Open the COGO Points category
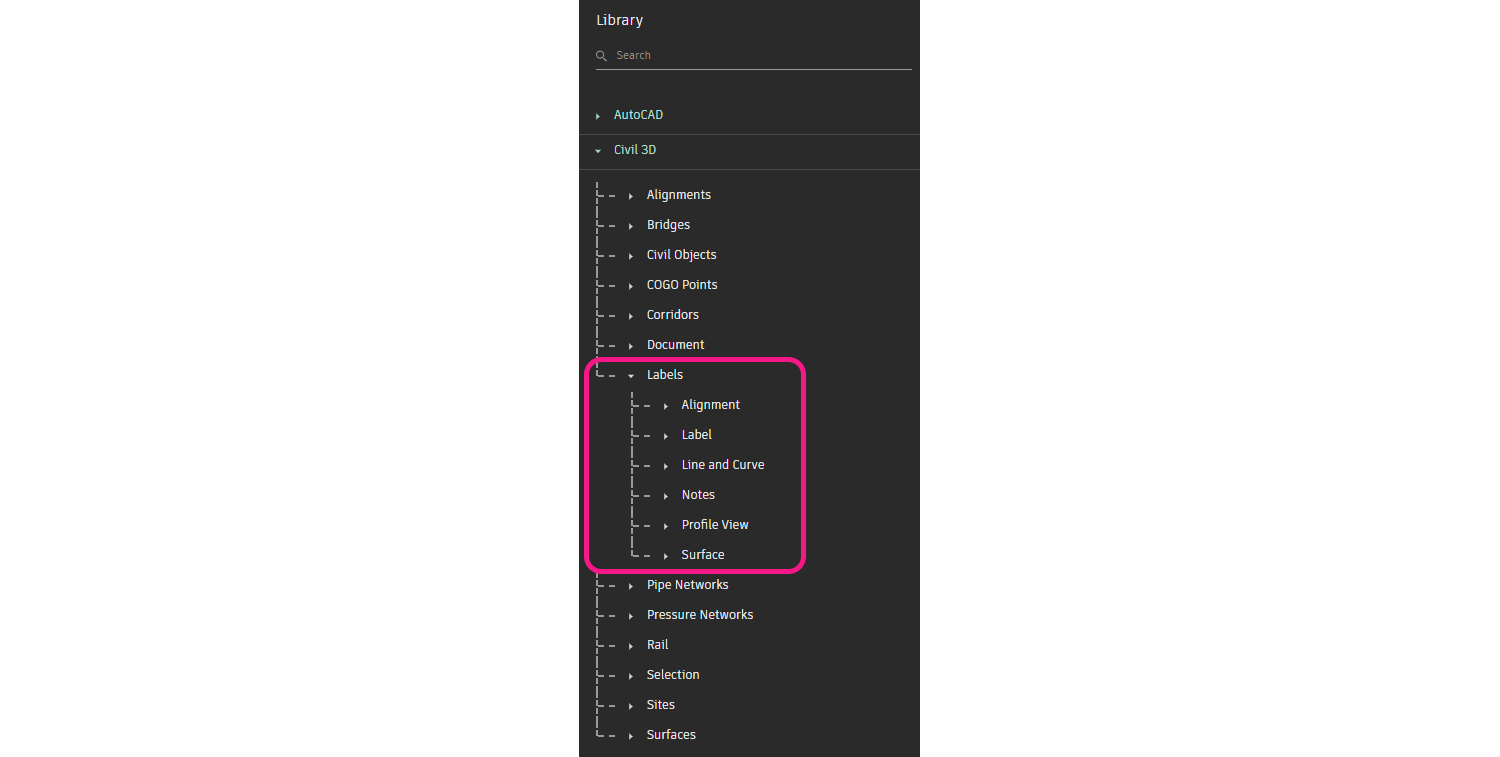Screen dimensions: 1500x757 (x=681, y=285)
